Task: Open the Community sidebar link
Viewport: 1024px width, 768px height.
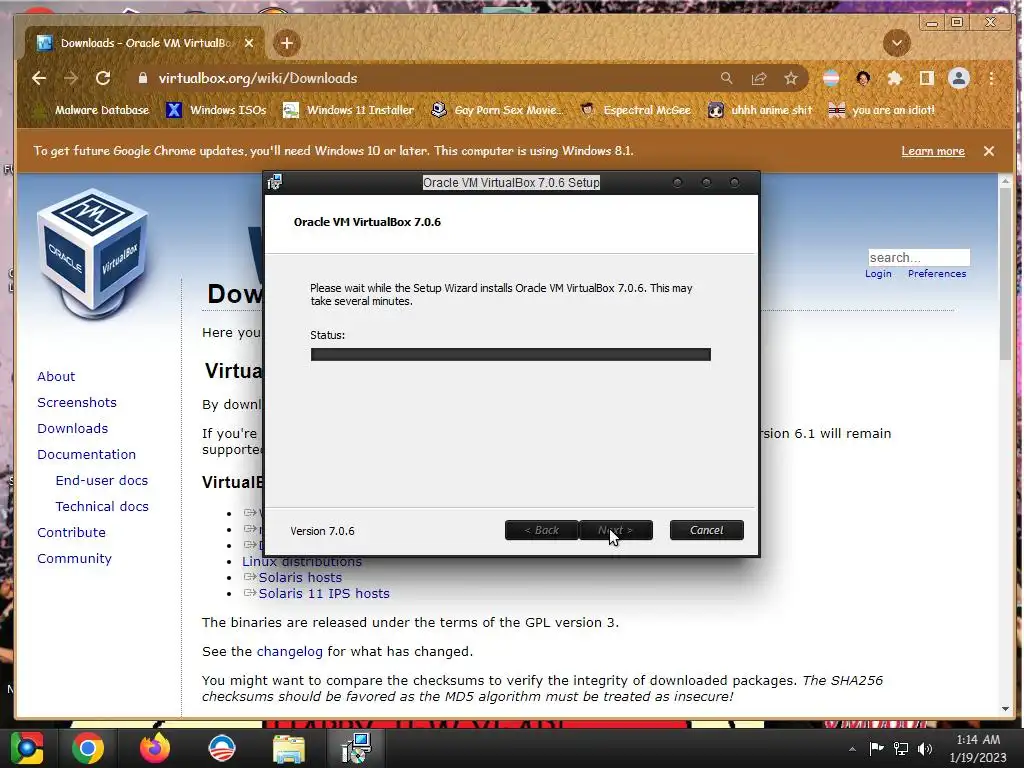Action: [74, 559]
